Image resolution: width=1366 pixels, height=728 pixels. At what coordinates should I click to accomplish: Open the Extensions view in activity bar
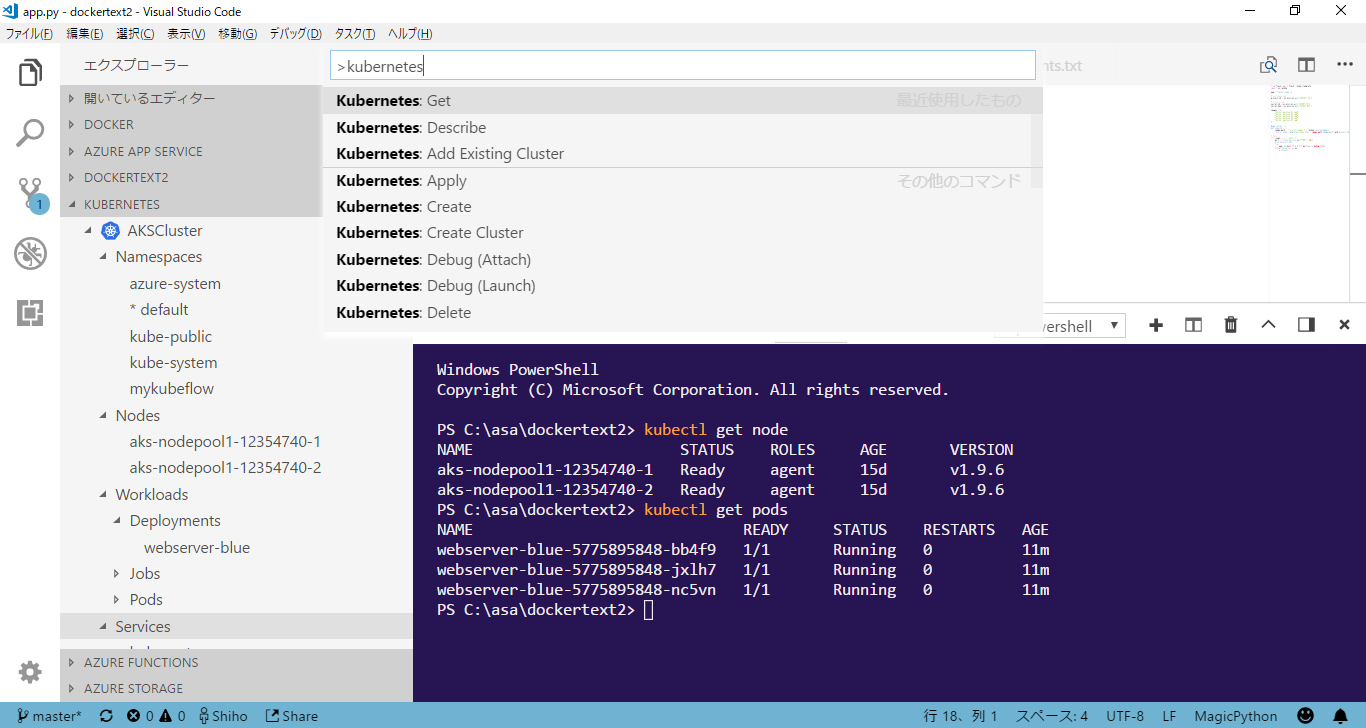(30, 313)
